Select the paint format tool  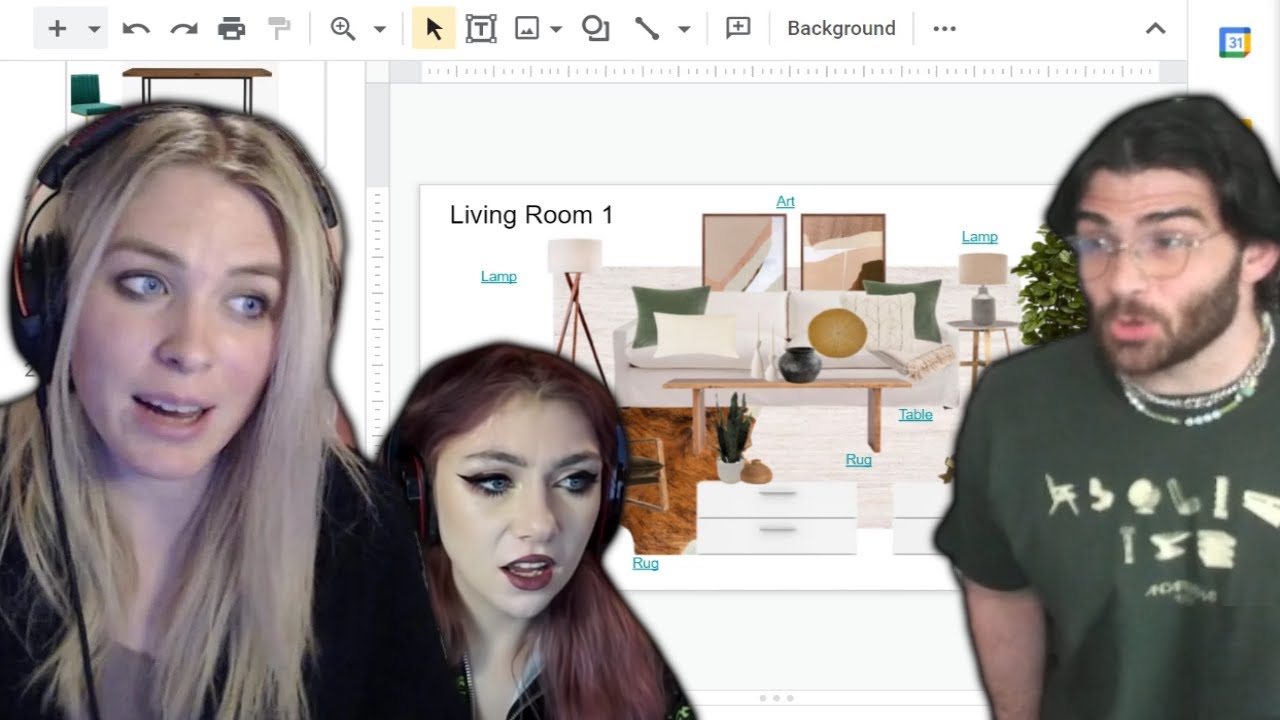click(x=279, y=29)
